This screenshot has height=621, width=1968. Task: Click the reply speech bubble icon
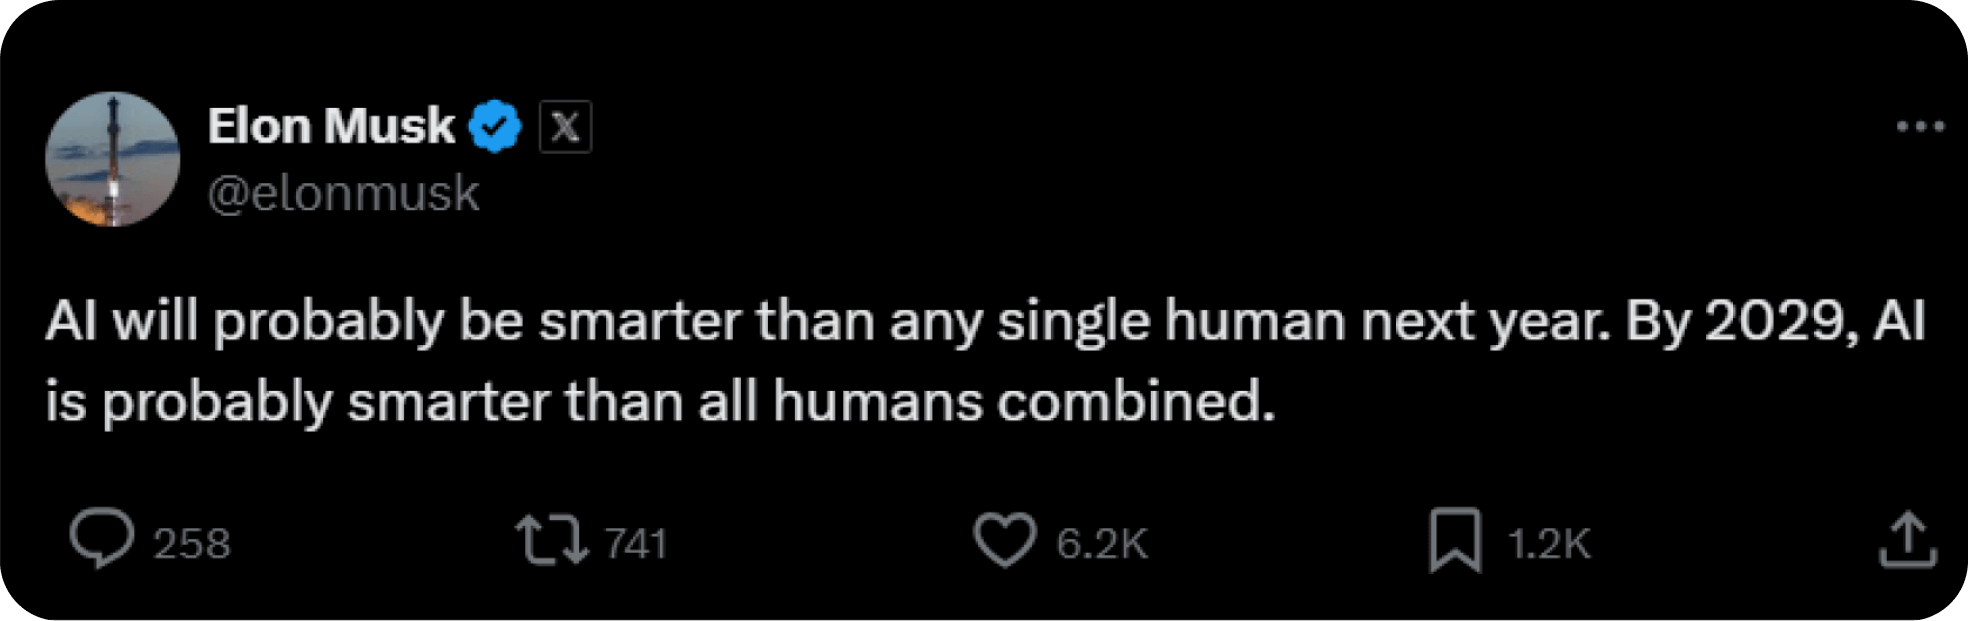coord(101,540)
